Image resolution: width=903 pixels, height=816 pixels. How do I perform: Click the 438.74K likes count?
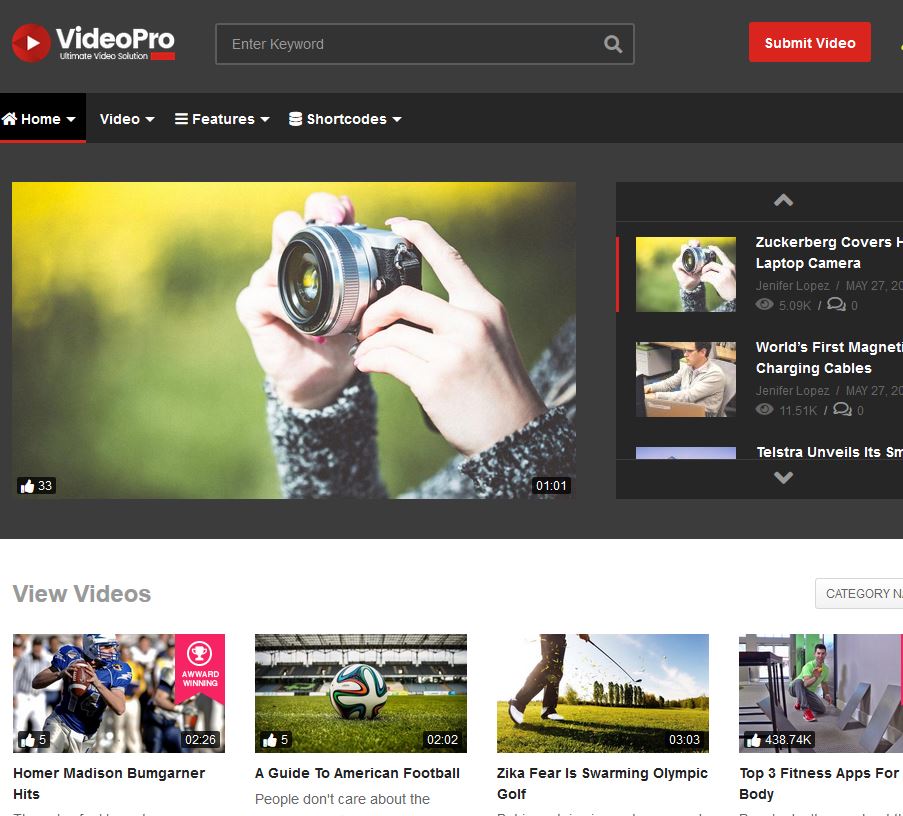click(787, 740)
